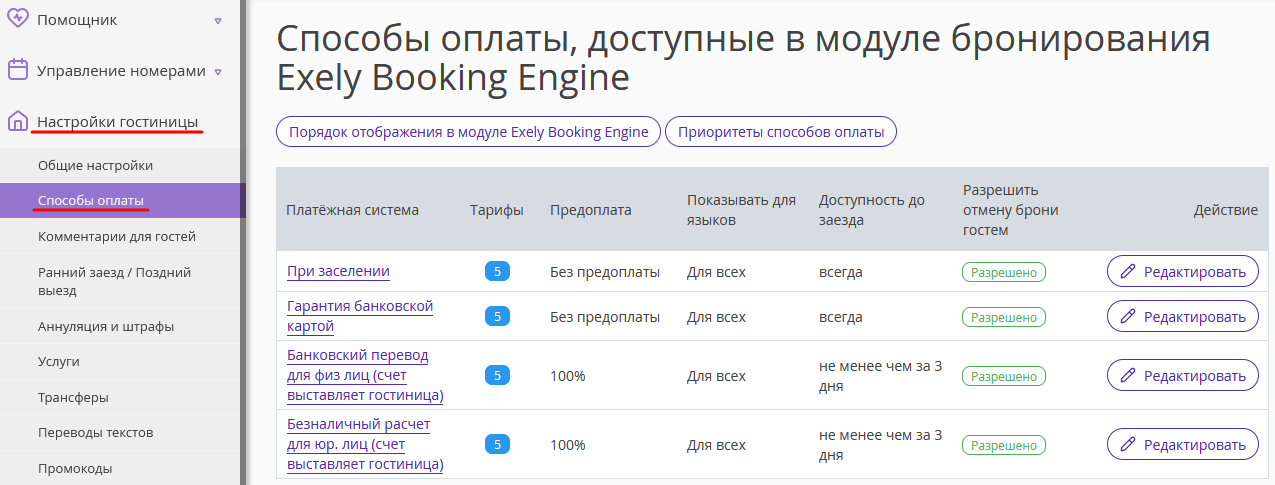The height and width of the screenshot is (485, 1275).
Task: Click Разрешено badge in Гарантия банковской картой row
Action: tap(1004, 317)
